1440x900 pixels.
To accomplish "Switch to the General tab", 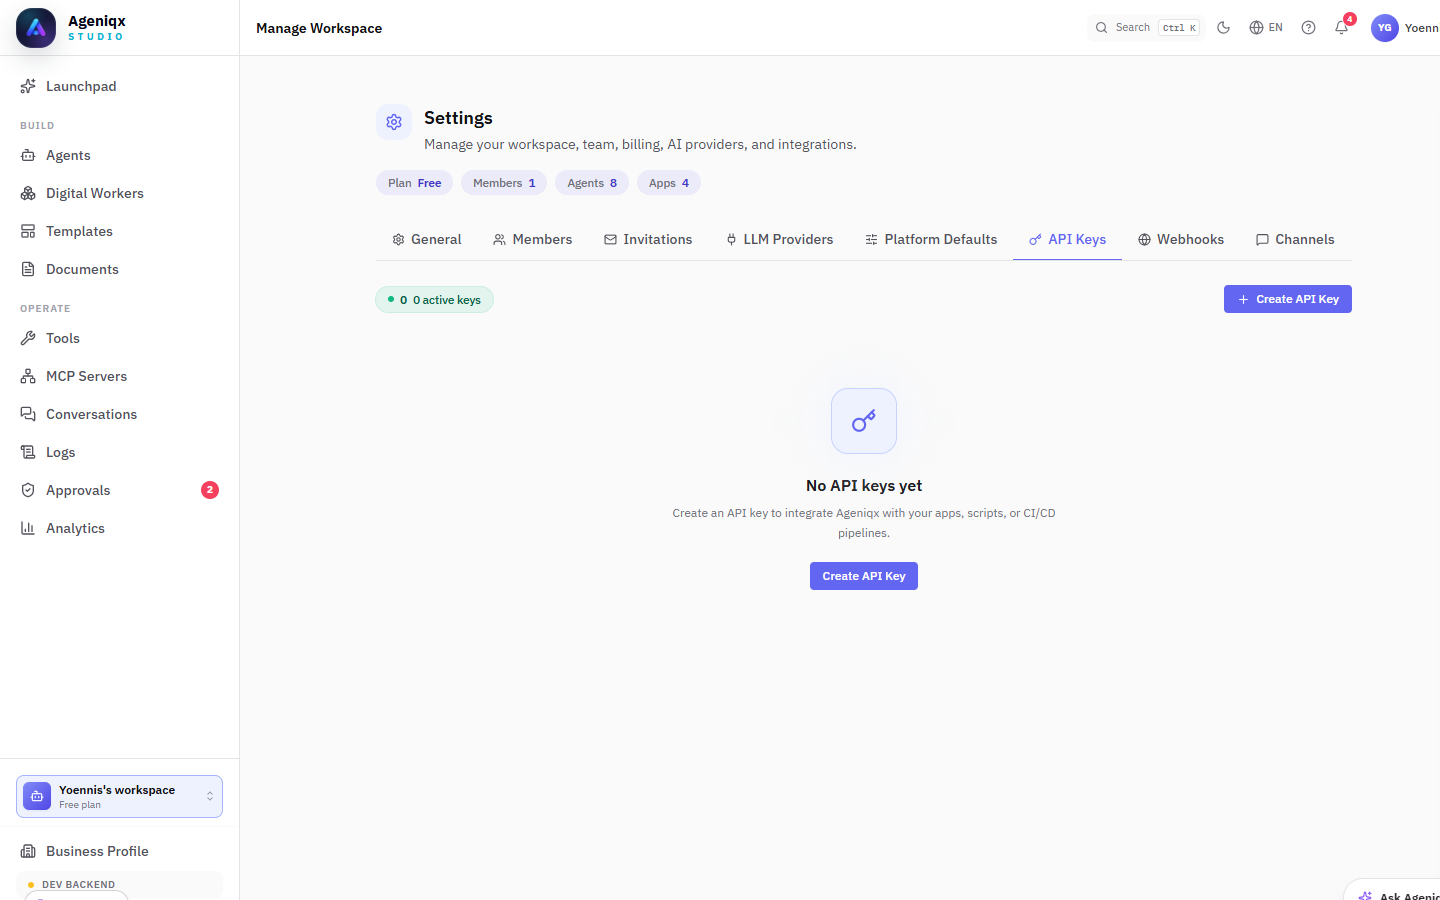I will click(427, 240).
